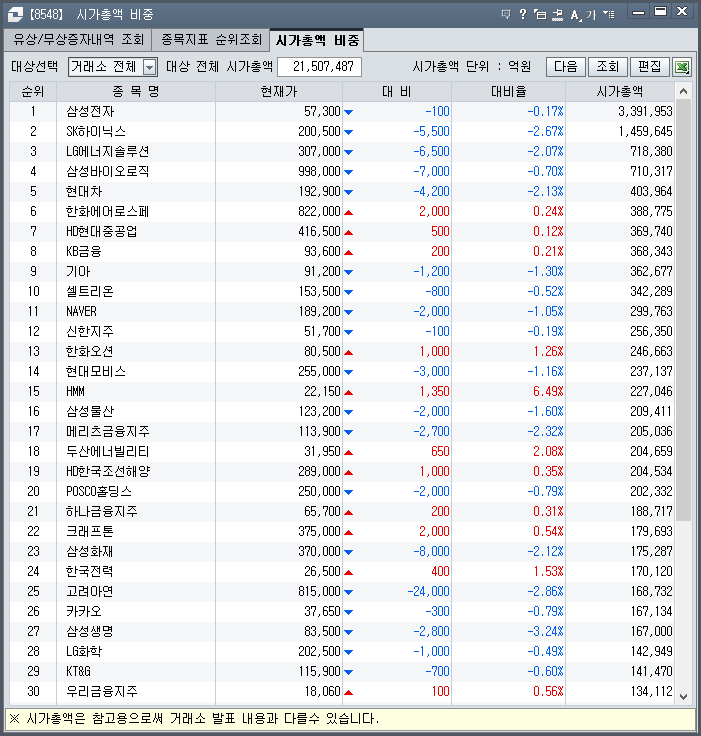Click the window detach icon in title bar
The image size is (701, 736).
point(540,14)
